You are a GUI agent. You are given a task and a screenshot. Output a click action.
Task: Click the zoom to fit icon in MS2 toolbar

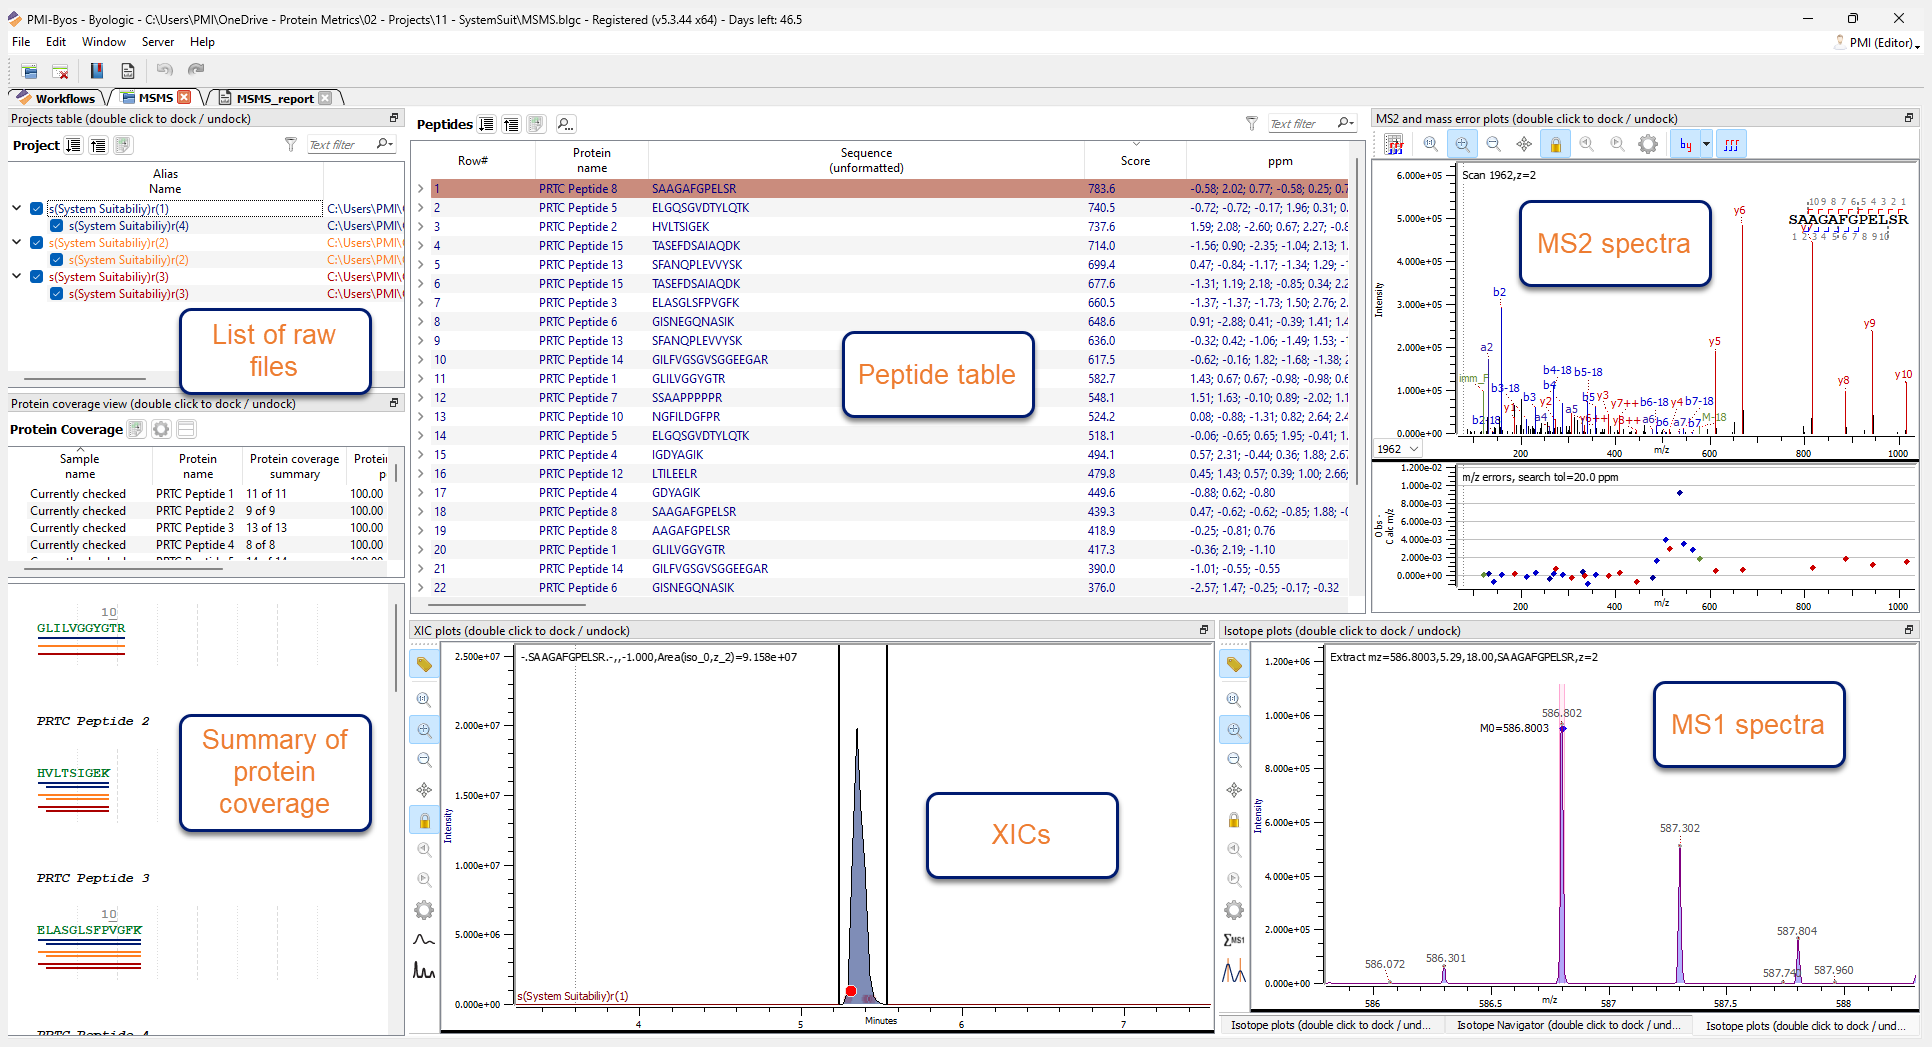[x=1430, y=143]
